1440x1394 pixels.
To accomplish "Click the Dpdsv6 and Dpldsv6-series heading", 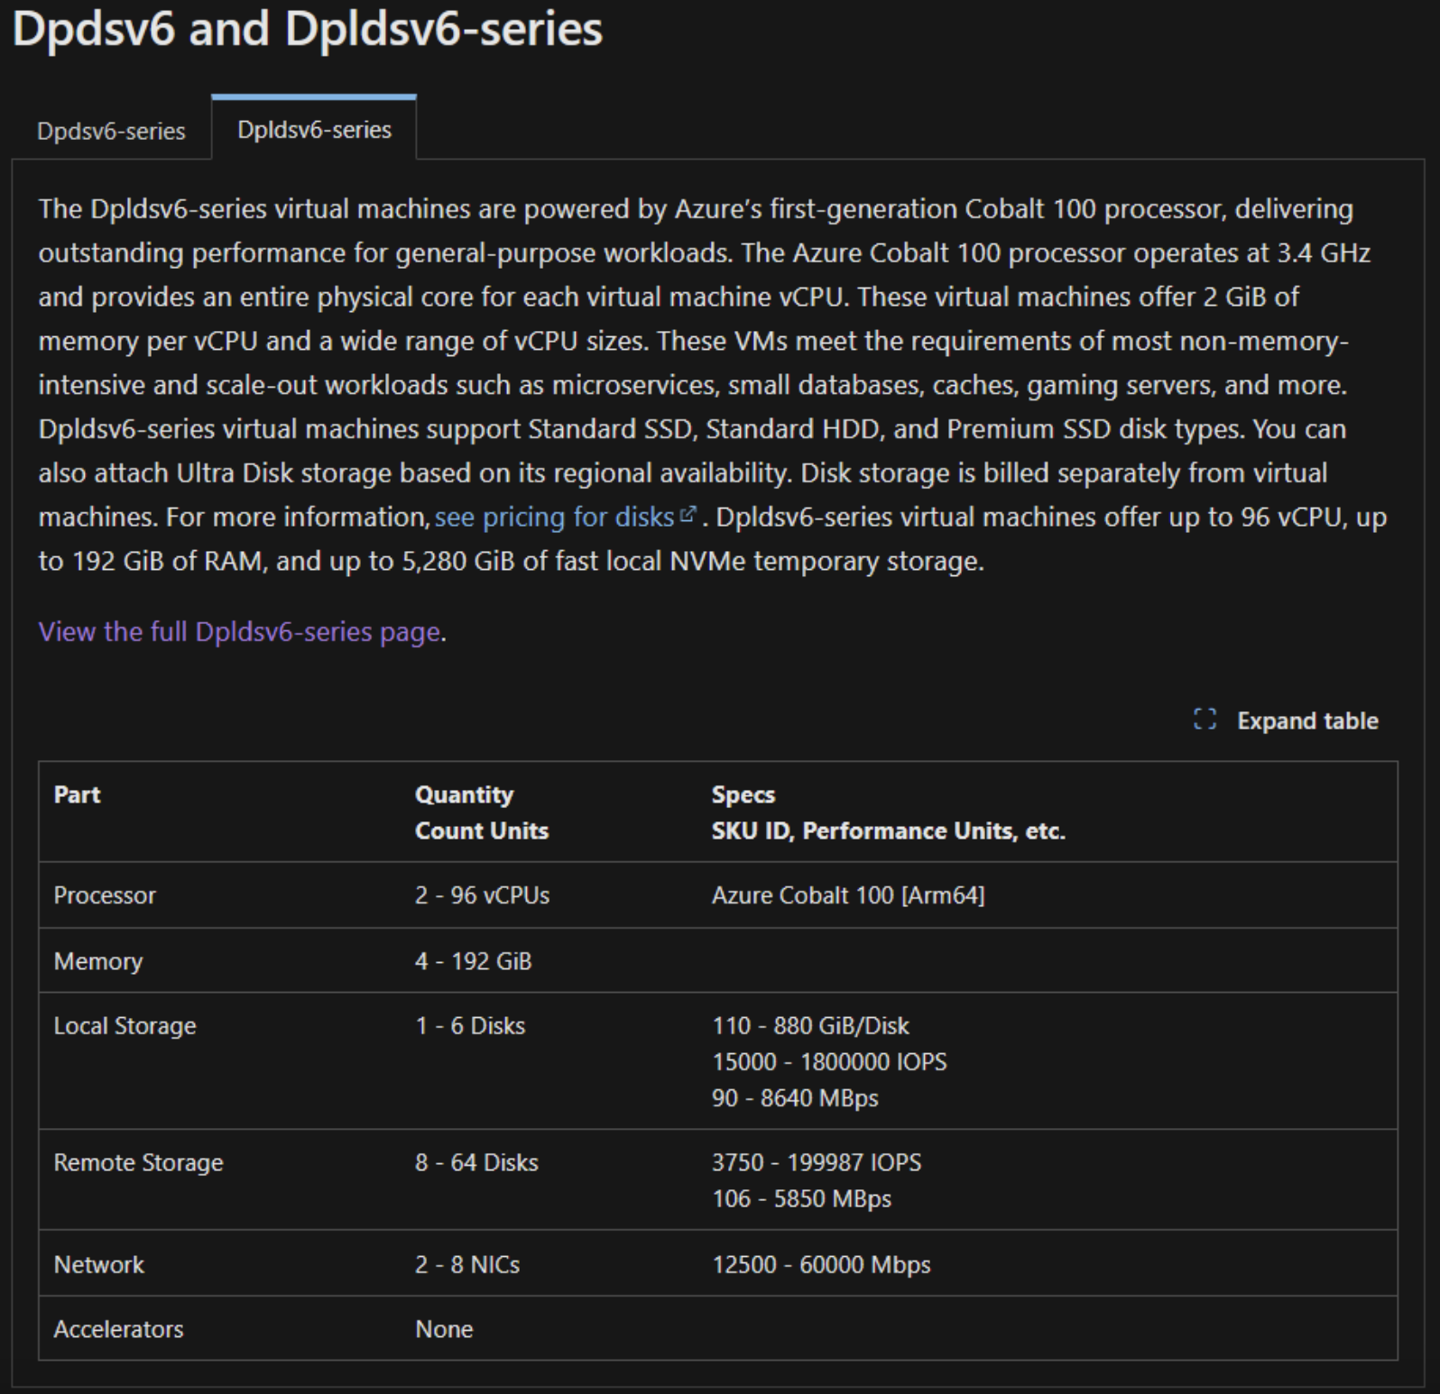I will click(308, 28).
